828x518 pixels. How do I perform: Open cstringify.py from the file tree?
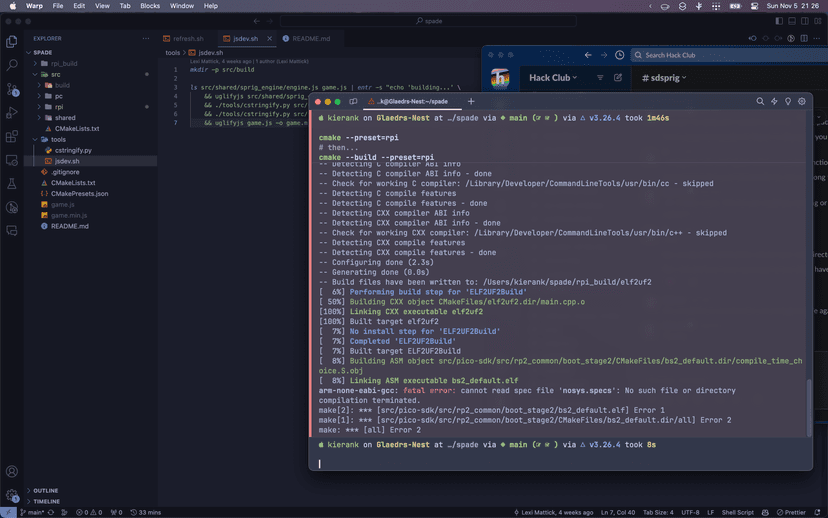tap(73, 150)
